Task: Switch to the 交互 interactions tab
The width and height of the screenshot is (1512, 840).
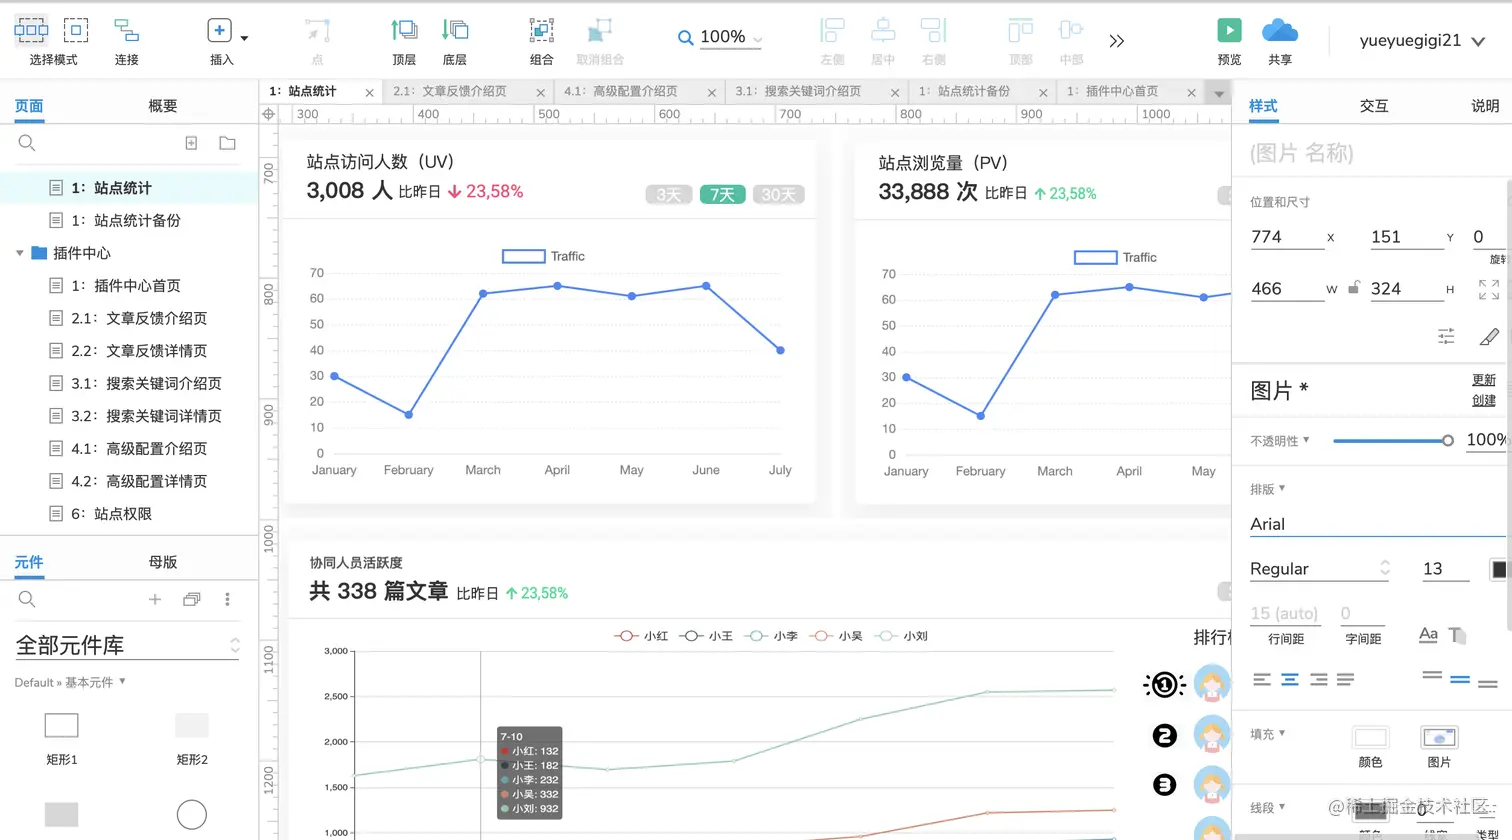Action: click(1374, 105)
